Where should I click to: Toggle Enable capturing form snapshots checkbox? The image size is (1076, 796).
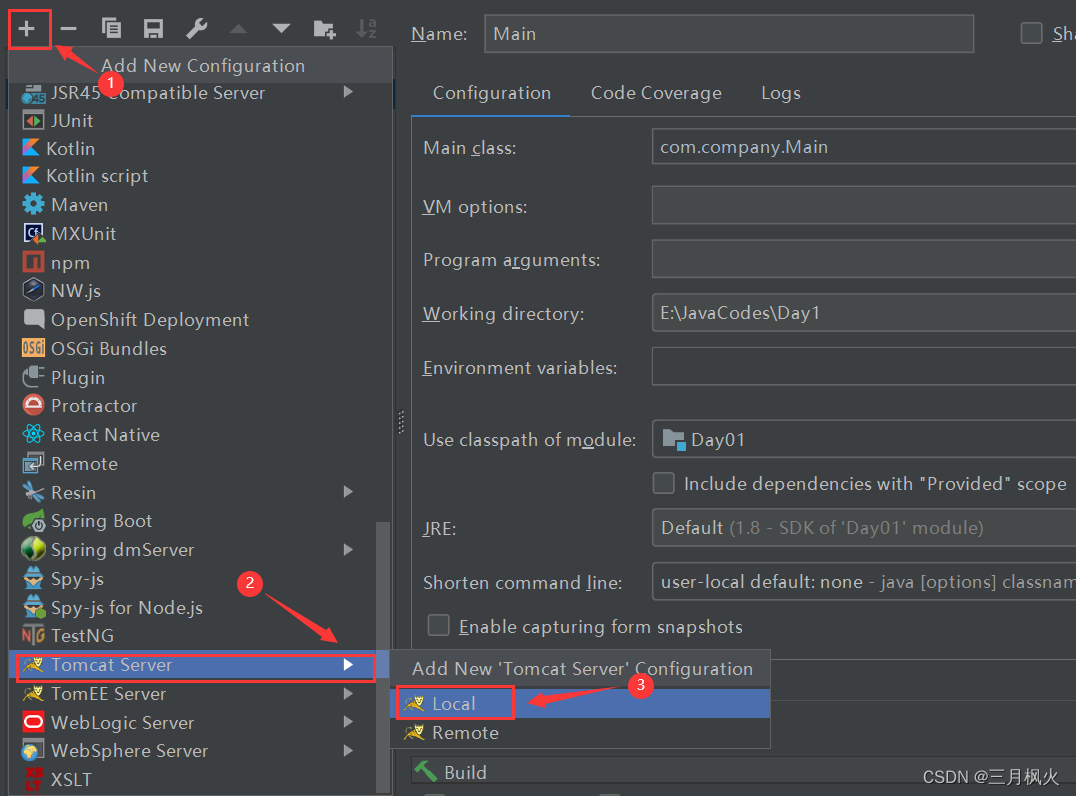tap(438, 626)
